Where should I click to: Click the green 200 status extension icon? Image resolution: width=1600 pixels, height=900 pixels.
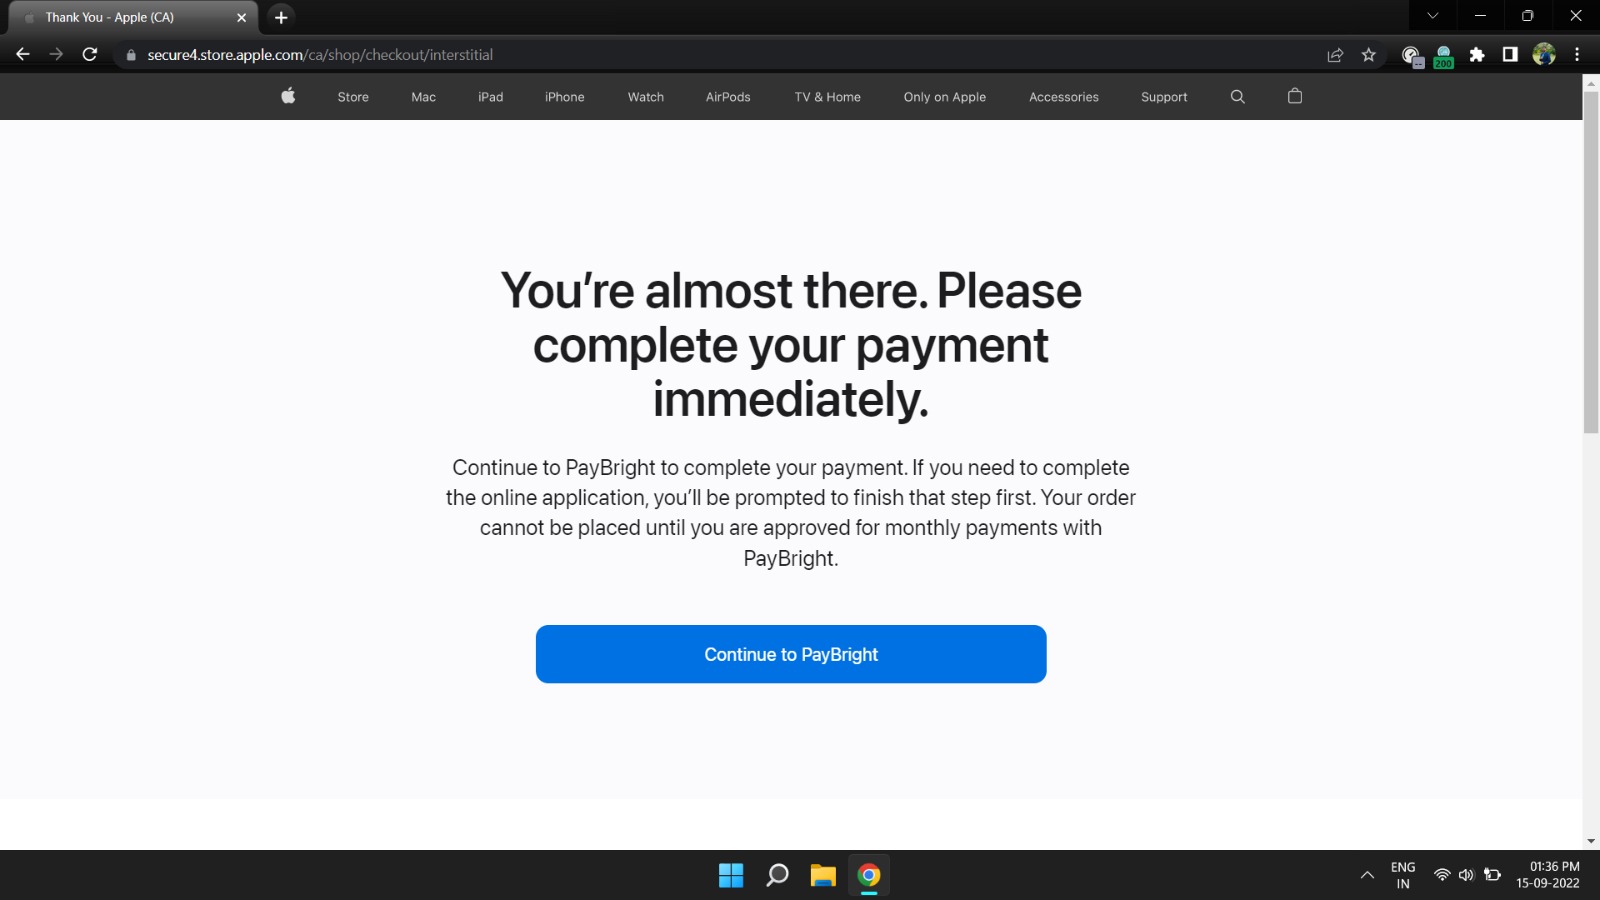pyautogui.click(x=1443, y=56)
